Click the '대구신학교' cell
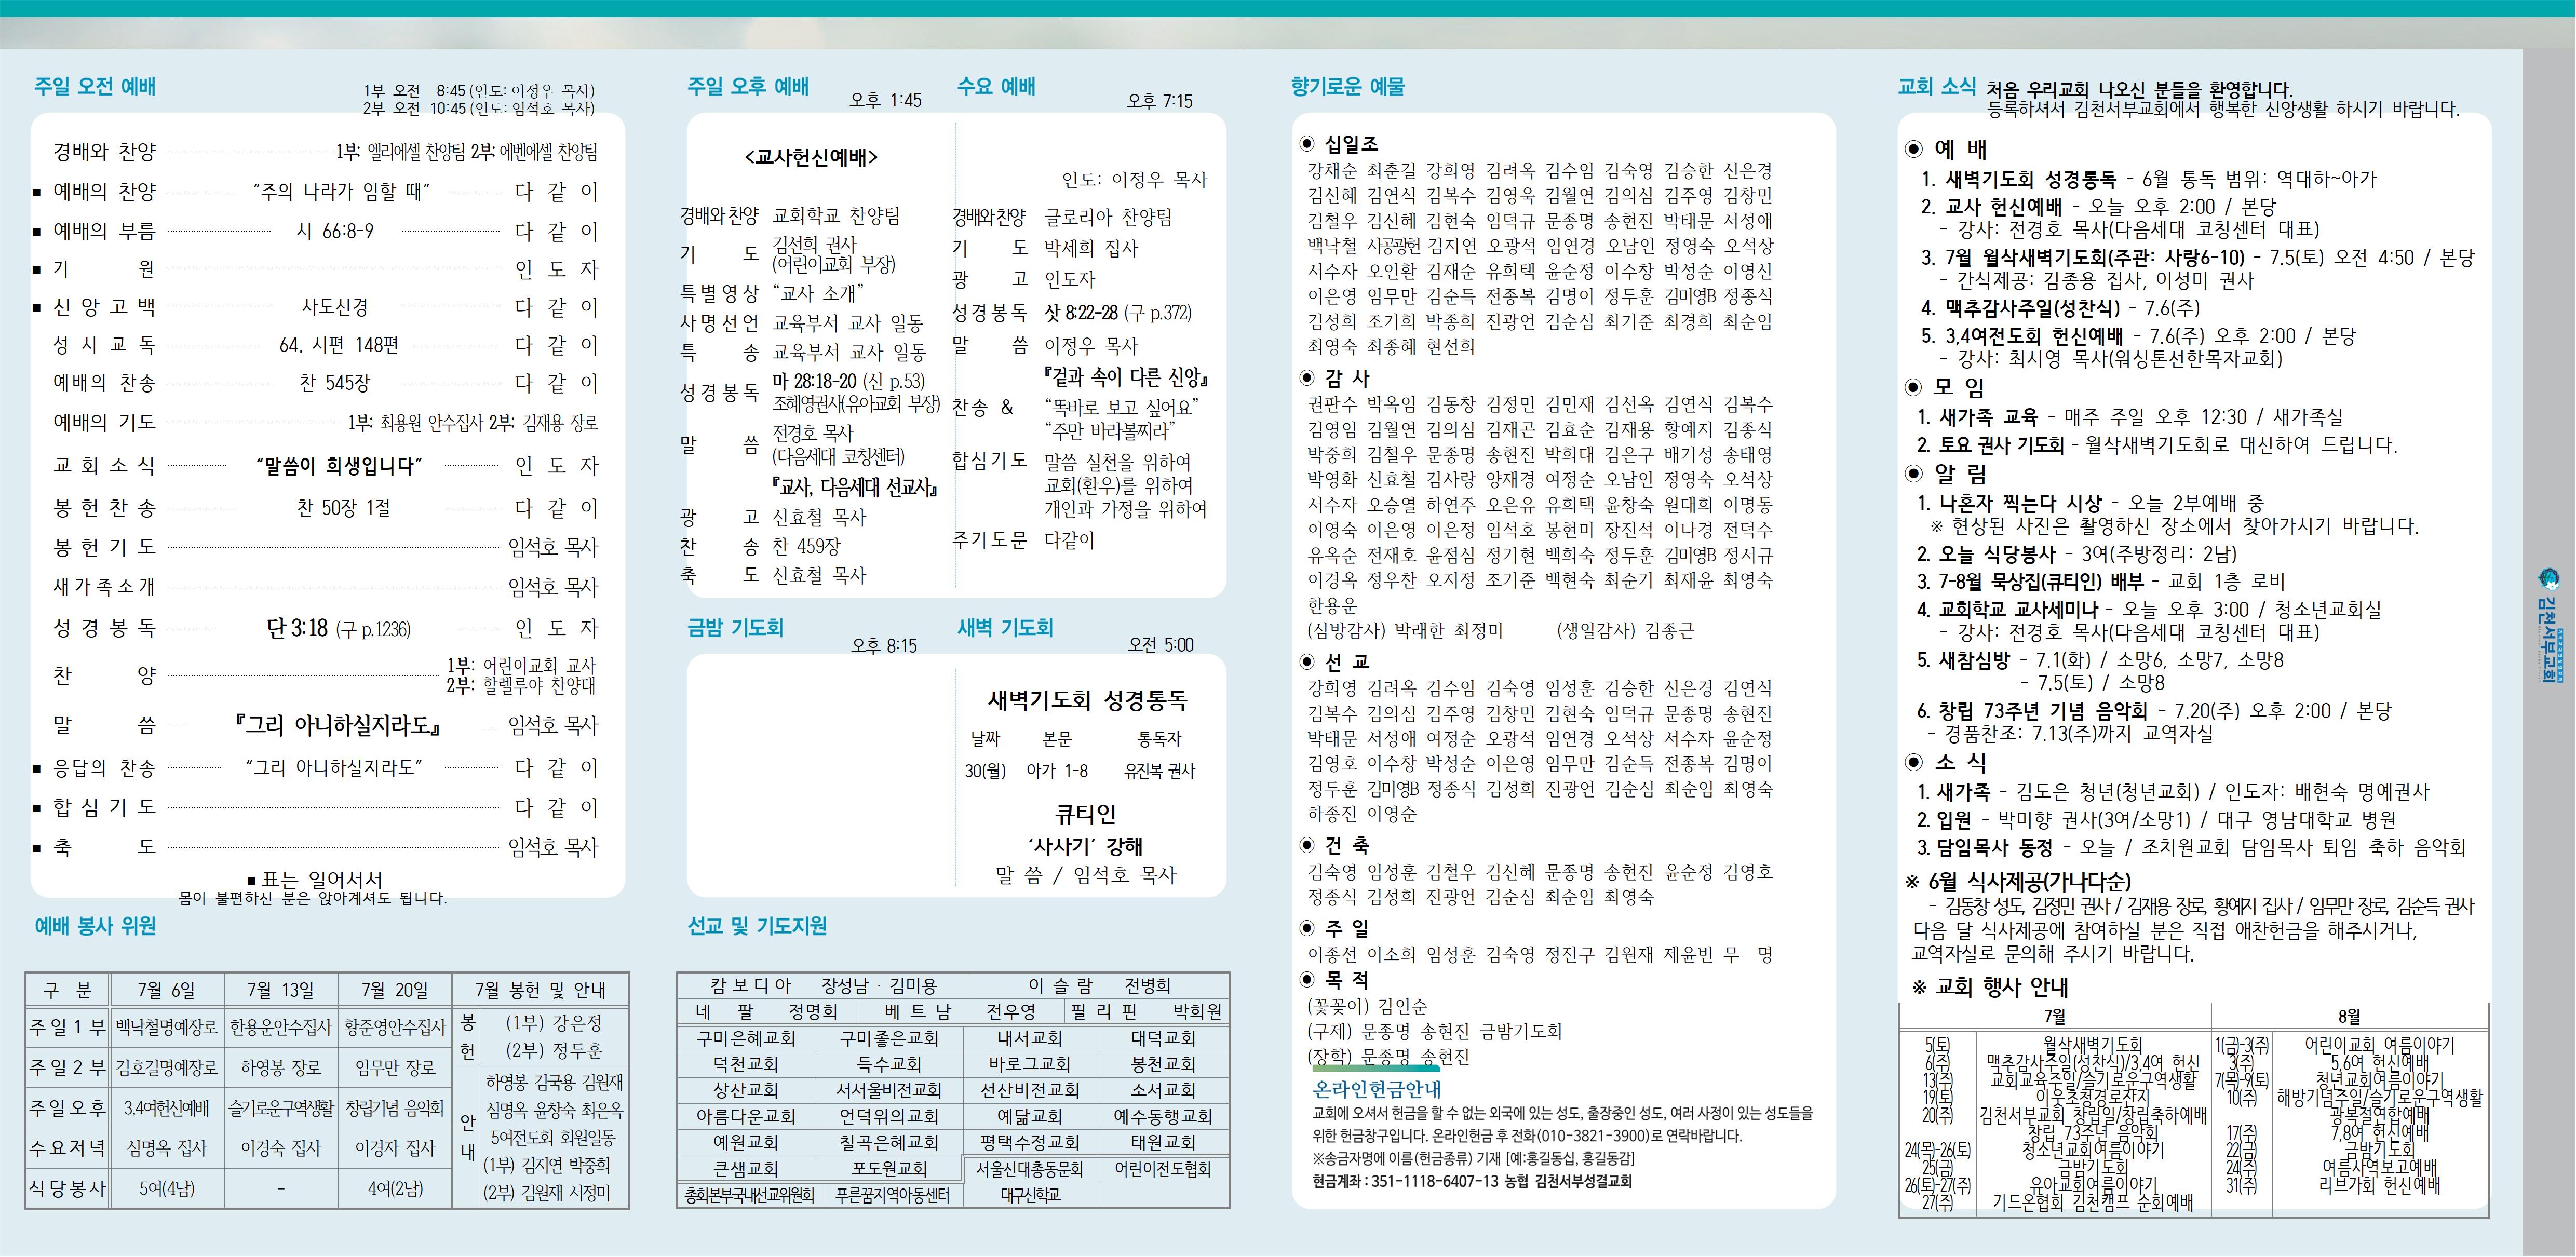 (x=1030, y=1195)
